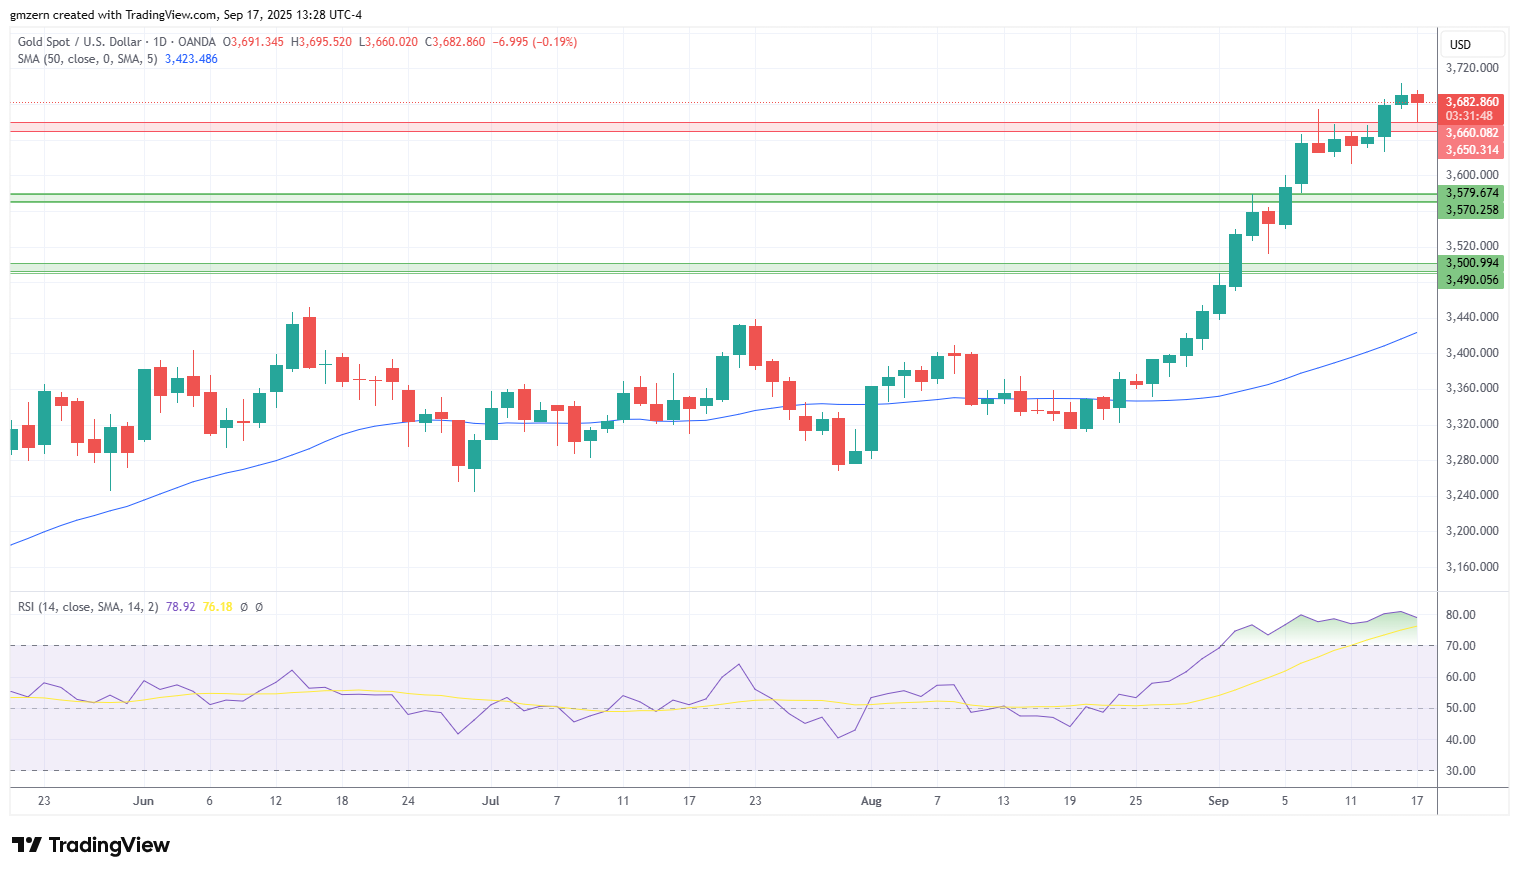This screenshot has width=1519, height=875.
Task: Click the red level label 3,660.082
Action: [1472, 133]
